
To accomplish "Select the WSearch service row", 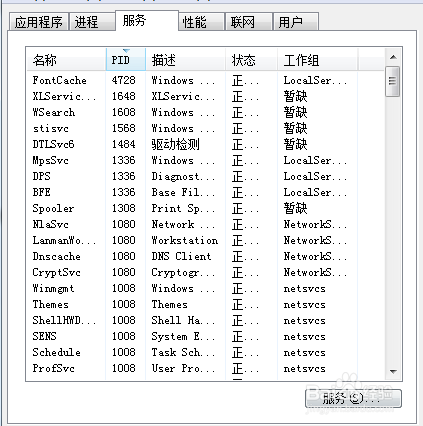I will click(x=205, y=112).
